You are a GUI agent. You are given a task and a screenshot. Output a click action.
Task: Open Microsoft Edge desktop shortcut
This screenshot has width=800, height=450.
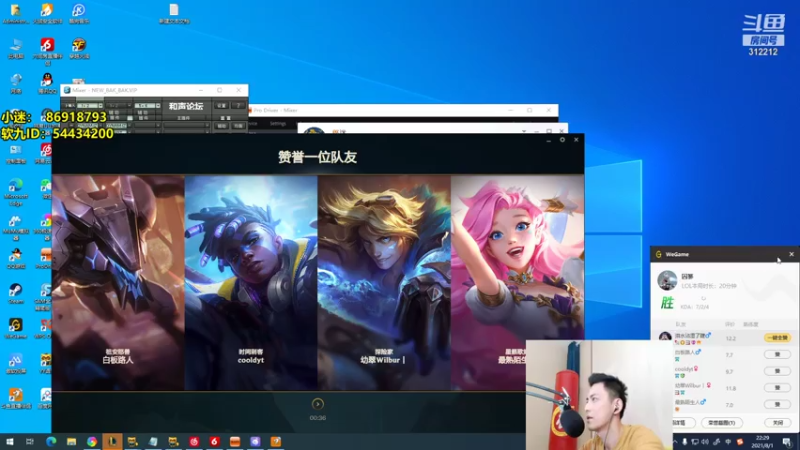click(x=15, y=191)
